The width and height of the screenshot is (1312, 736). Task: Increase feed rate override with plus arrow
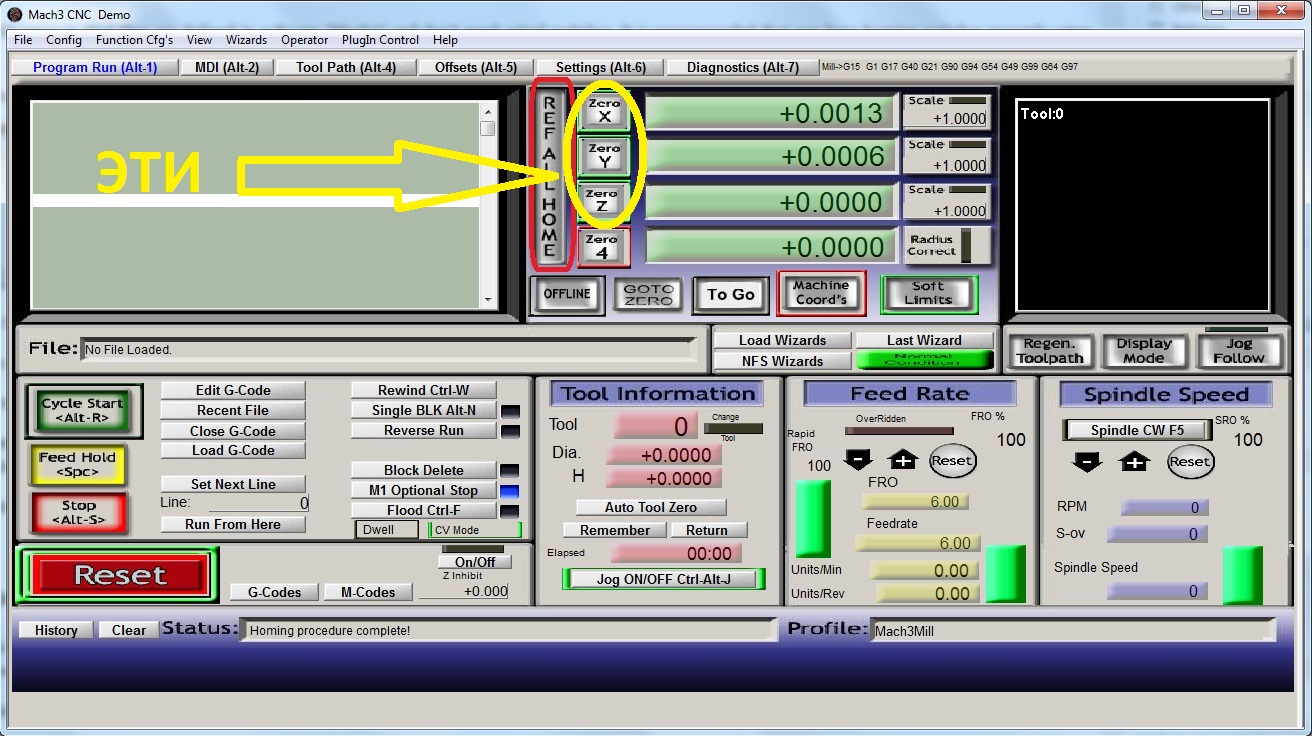pos(902,460)
